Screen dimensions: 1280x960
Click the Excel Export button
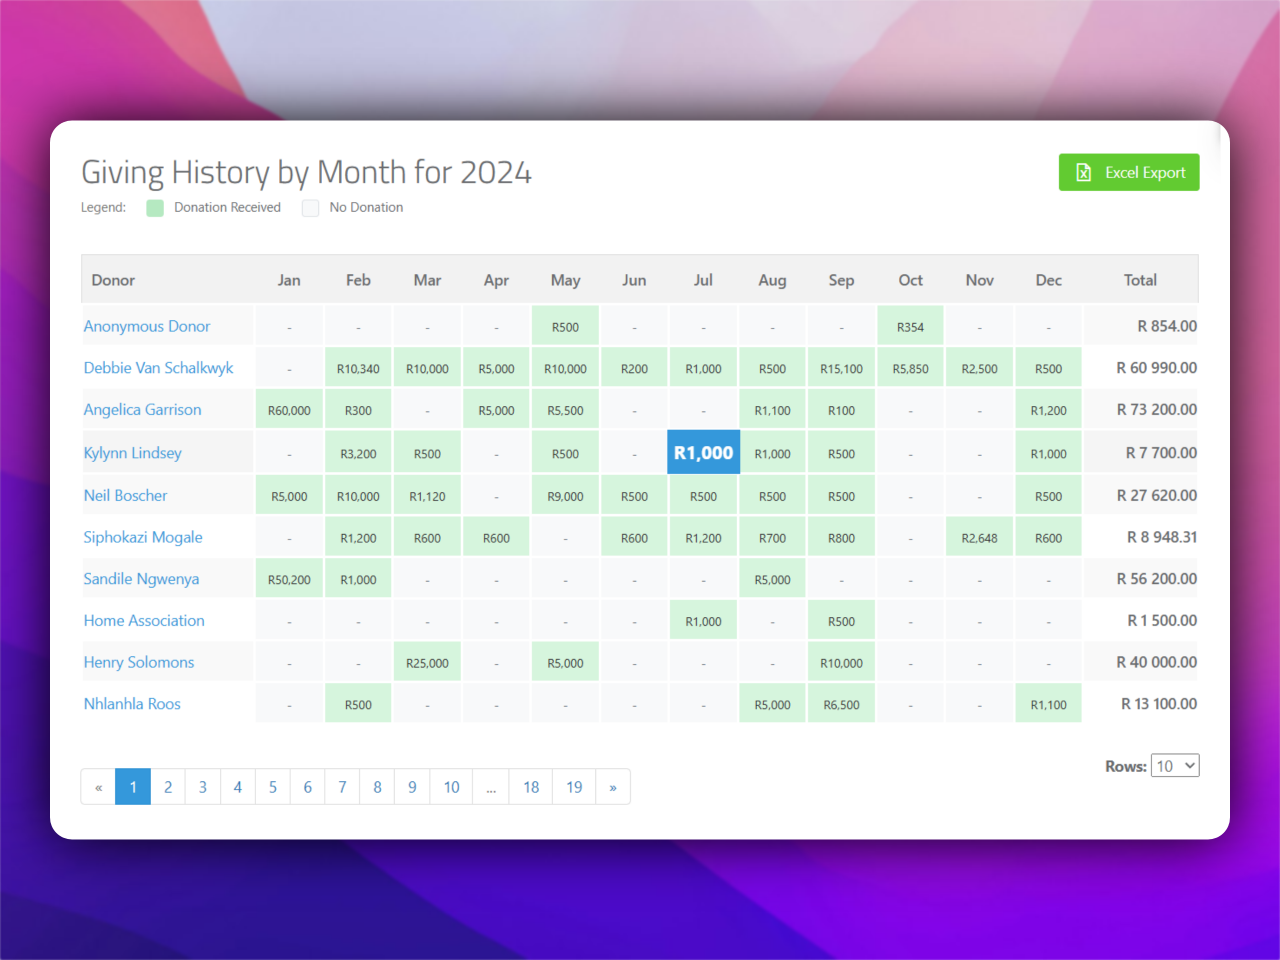coord(1129,173)
